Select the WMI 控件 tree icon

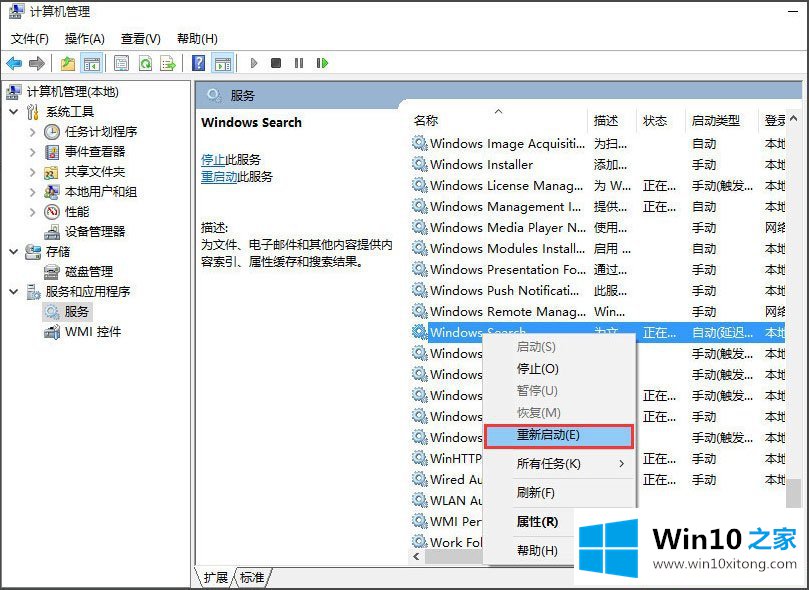(x=52, y=332)
